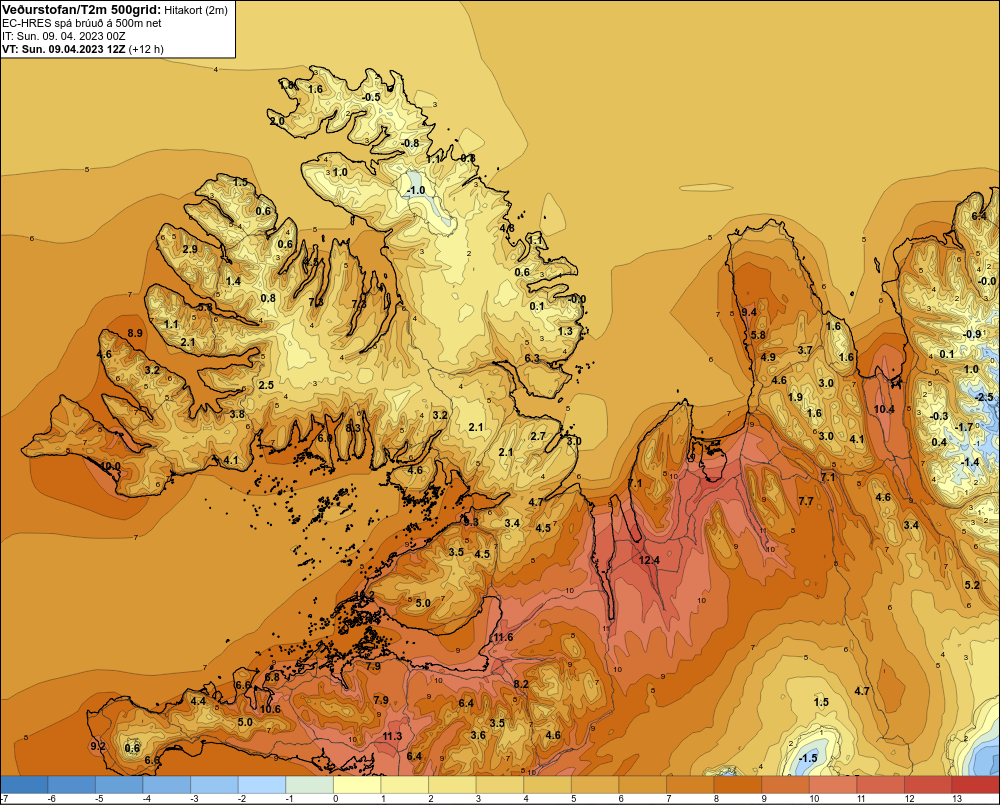Click the 10.6 temperature value
The height and width of the screenshot is (805, 1000).
tap(270, 709)
